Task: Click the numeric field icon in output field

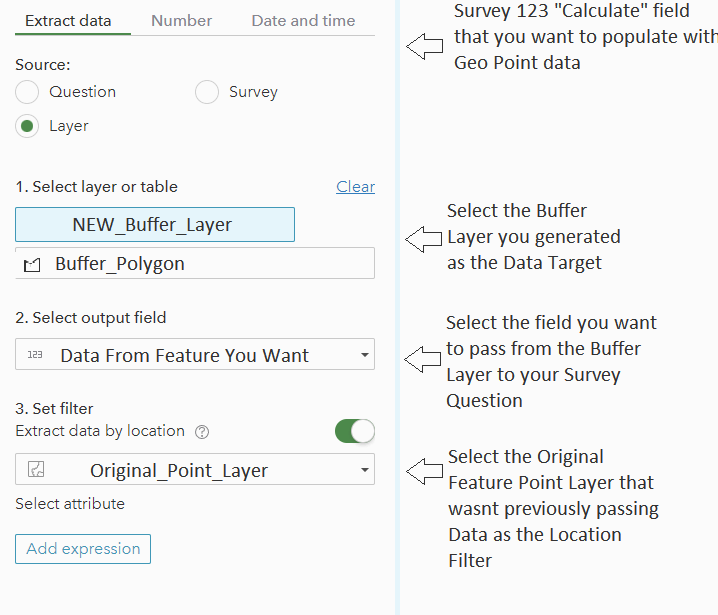Action: coord(35,355)
